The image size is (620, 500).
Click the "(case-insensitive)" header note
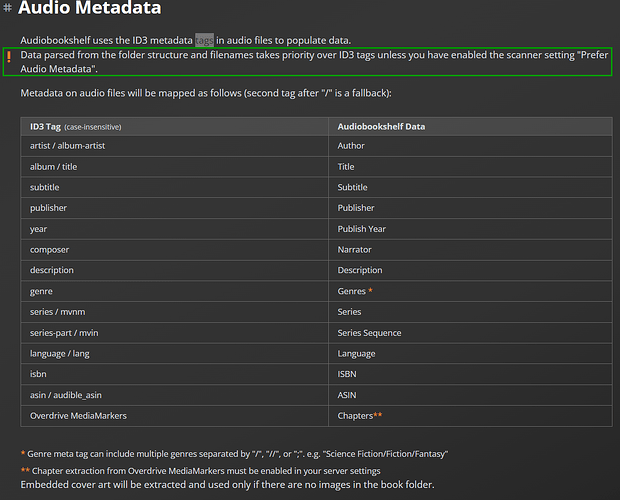93,127
